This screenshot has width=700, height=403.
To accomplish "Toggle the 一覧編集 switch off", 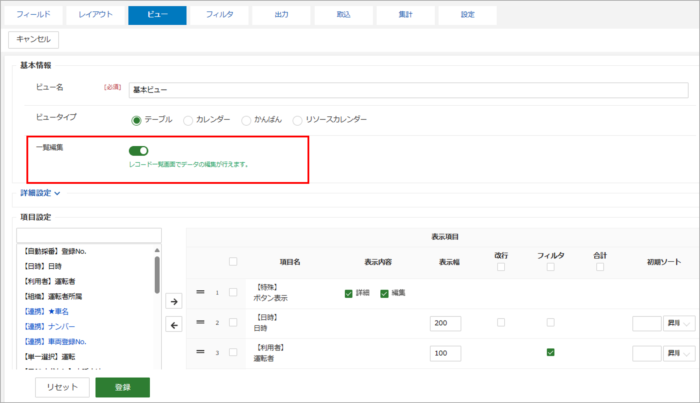I will pyautogui.click(x=138, y=151).
